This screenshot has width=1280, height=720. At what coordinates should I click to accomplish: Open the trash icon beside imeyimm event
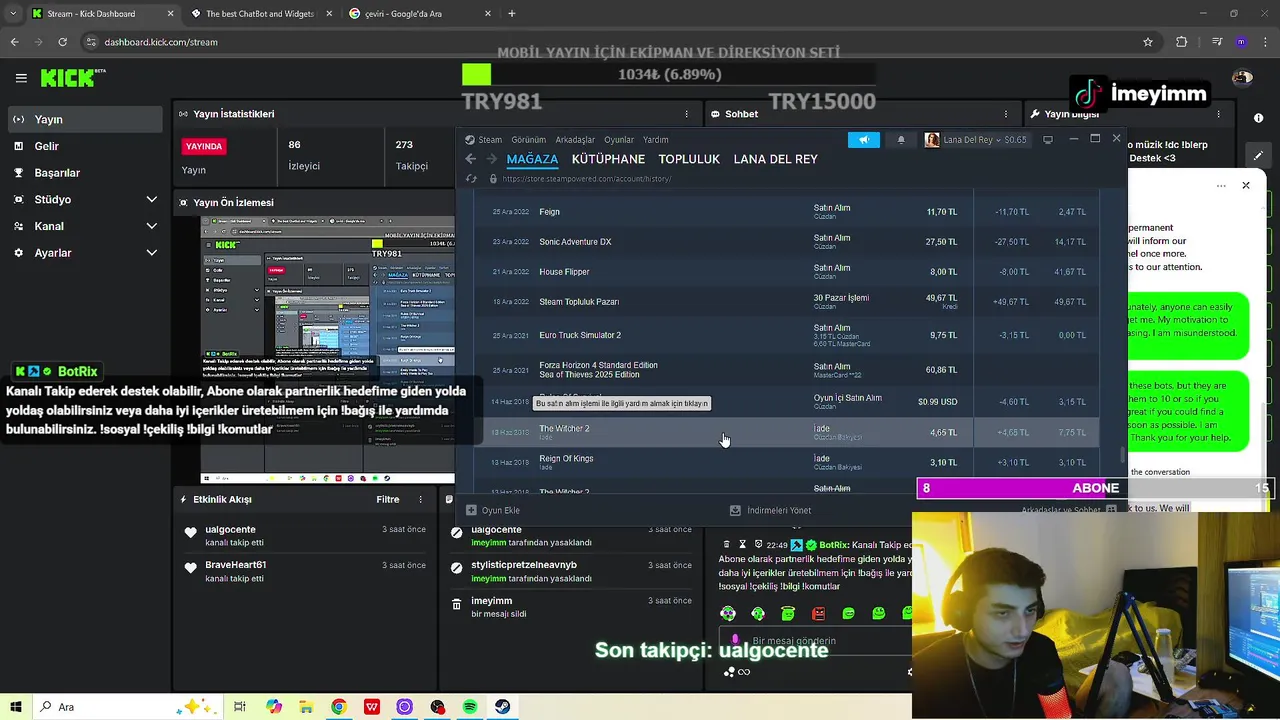point(457,605)
